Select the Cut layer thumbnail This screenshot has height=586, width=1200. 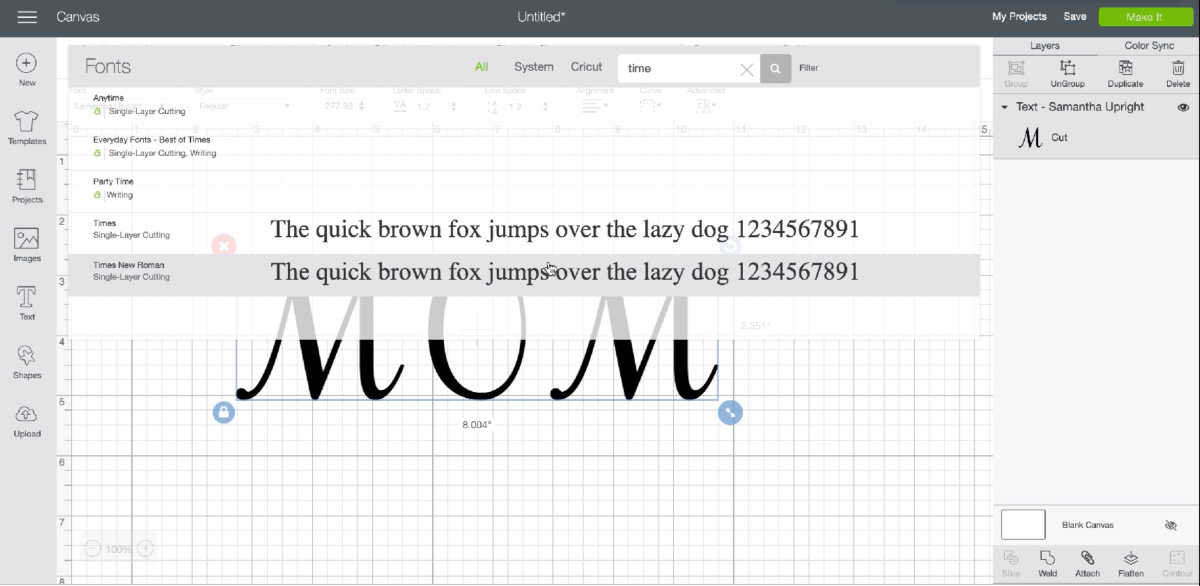(1030, 138)
